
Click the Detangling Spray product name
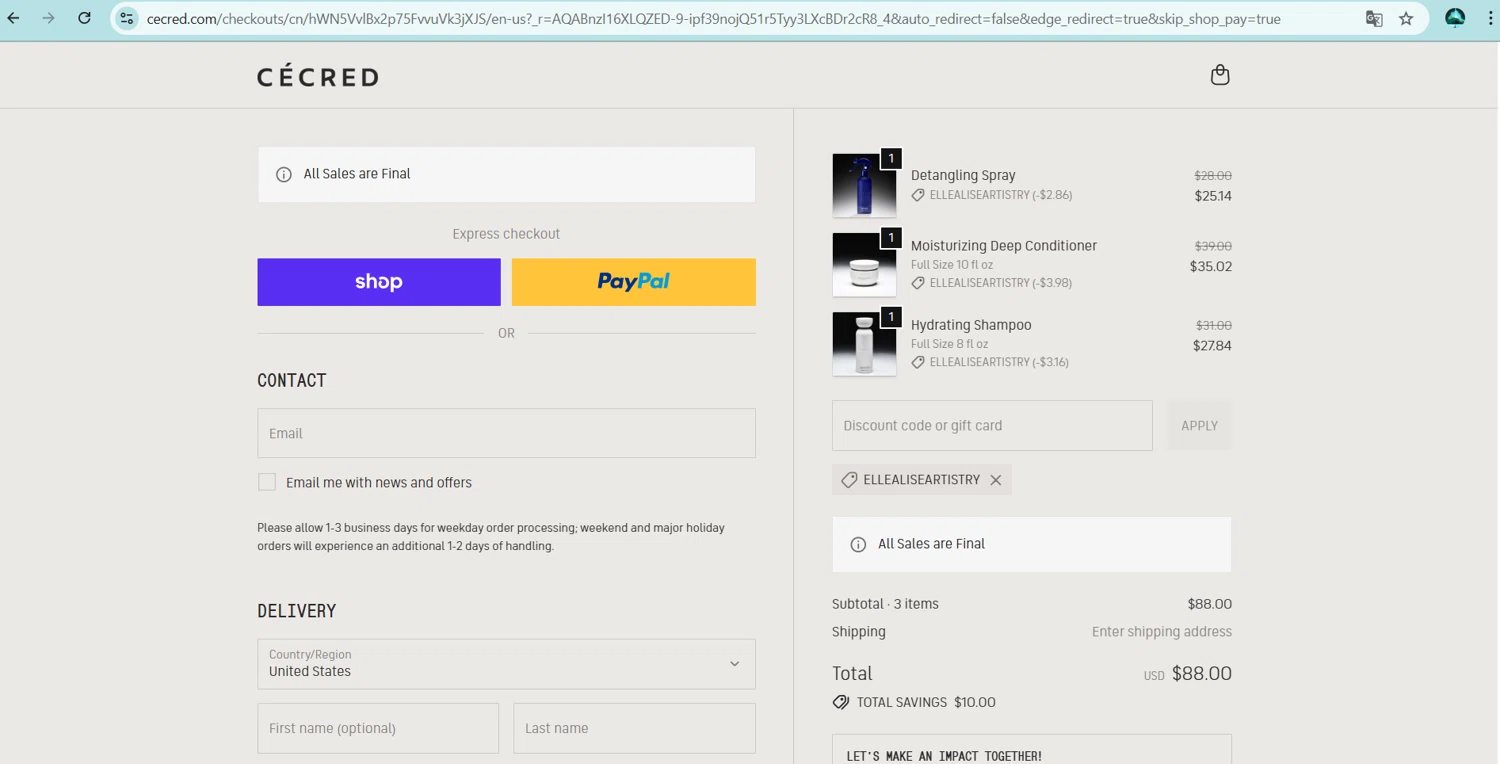click(963, 175)
